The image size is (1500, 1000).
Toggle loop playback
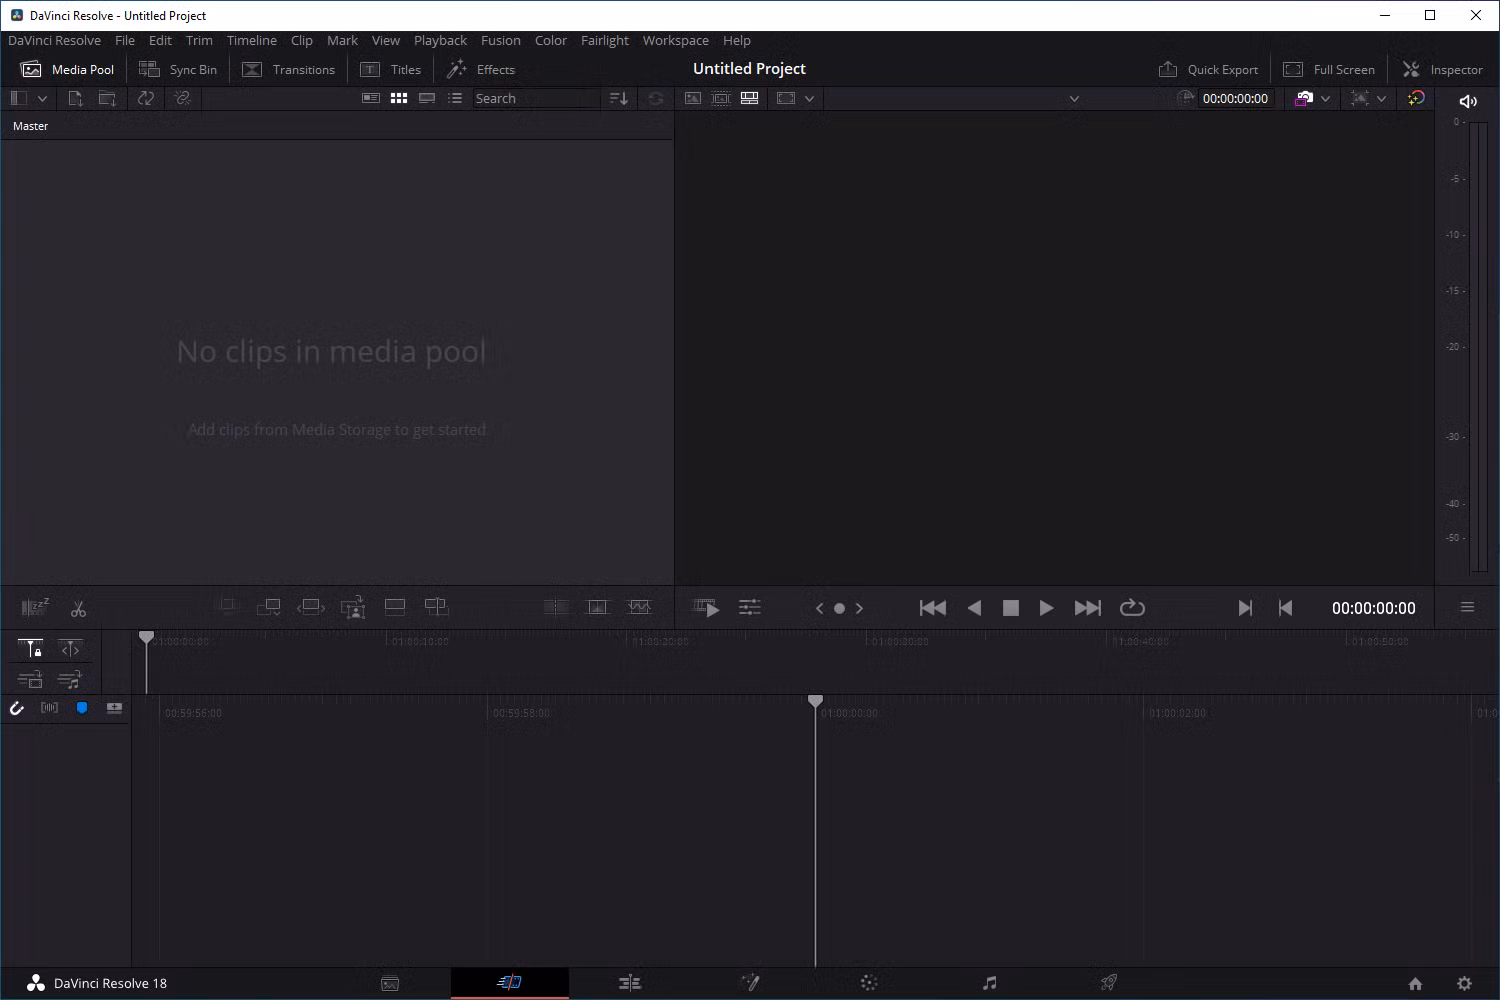[x=1132, y=608]
